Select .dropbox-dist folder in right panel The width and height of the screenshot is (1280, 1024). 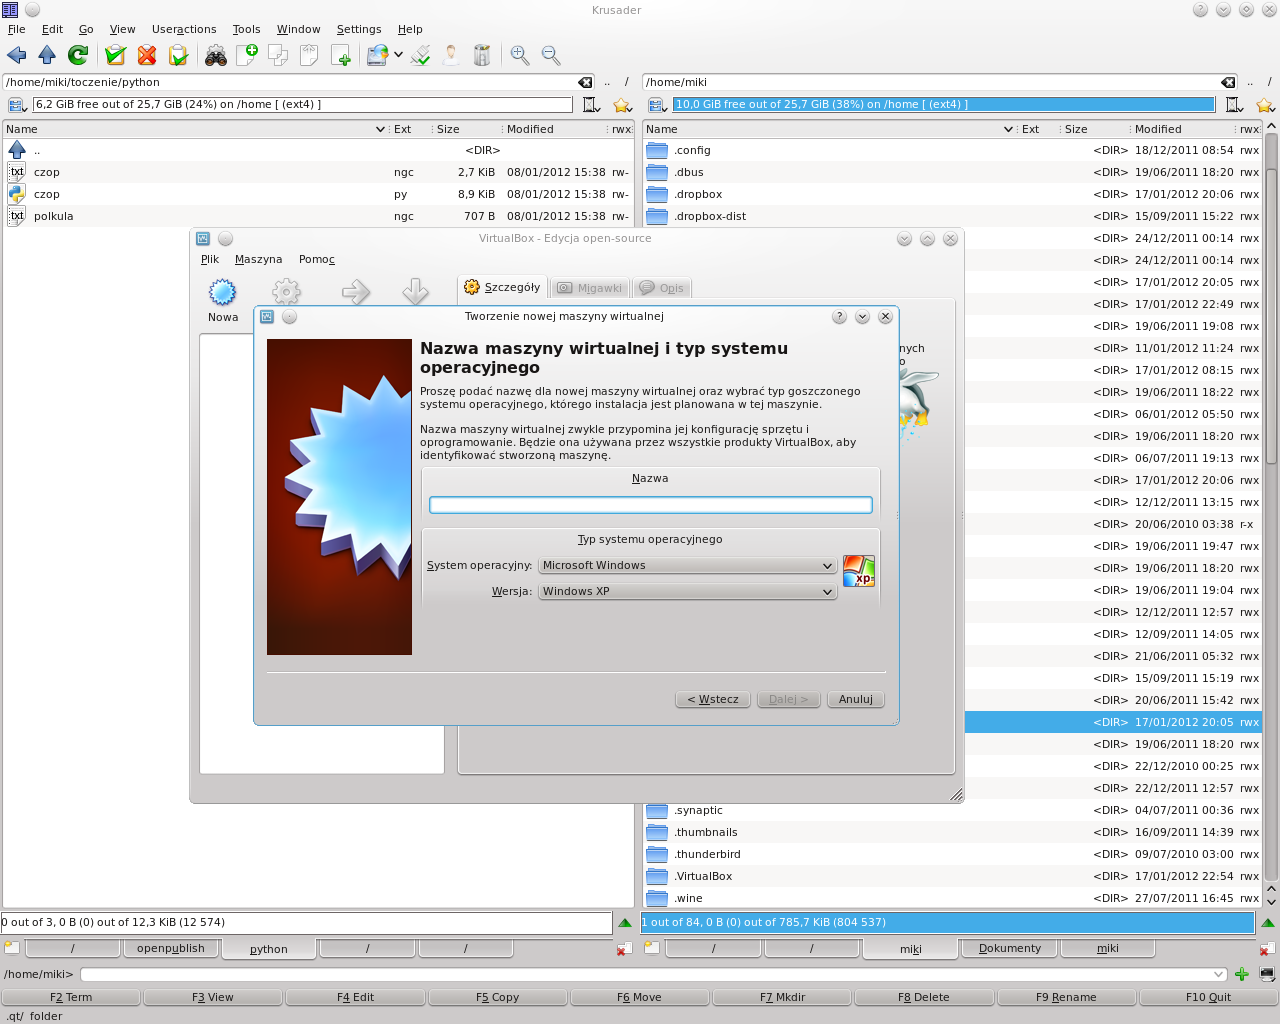(x=952, y=216)
